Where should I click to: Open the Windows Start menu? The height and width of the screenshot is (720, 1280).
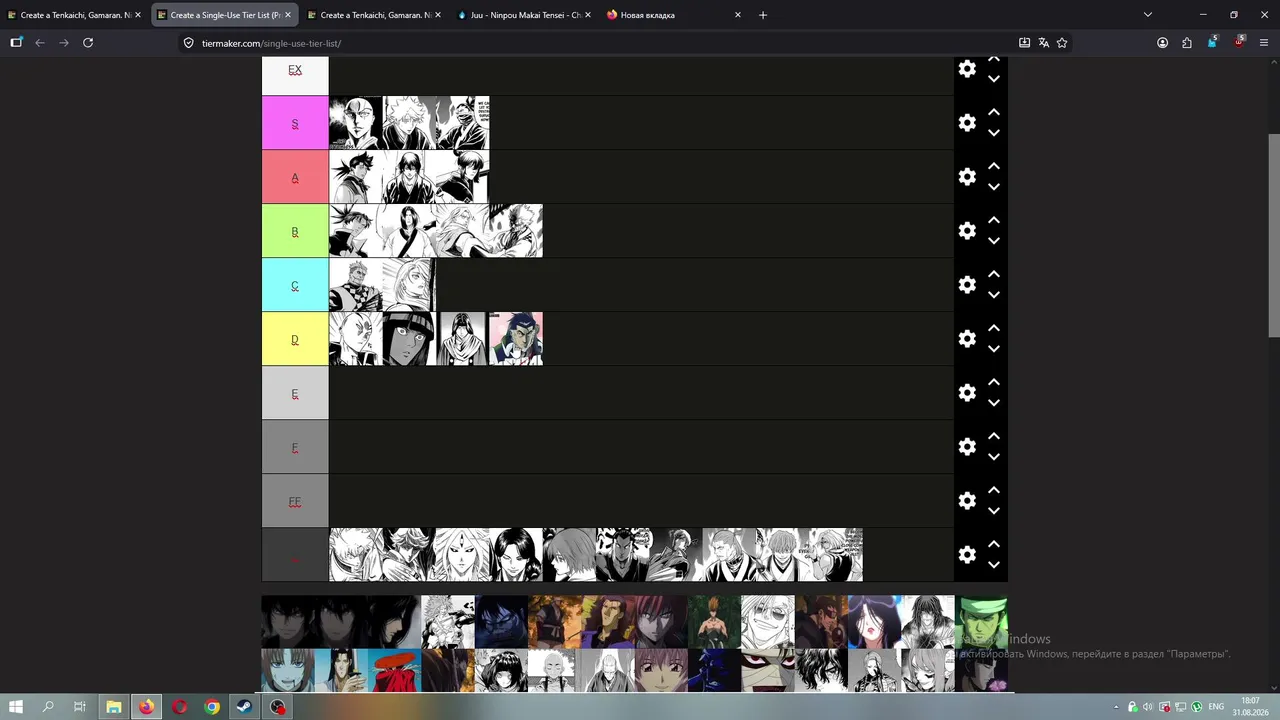pyautogui.click(x=16, y=707)
